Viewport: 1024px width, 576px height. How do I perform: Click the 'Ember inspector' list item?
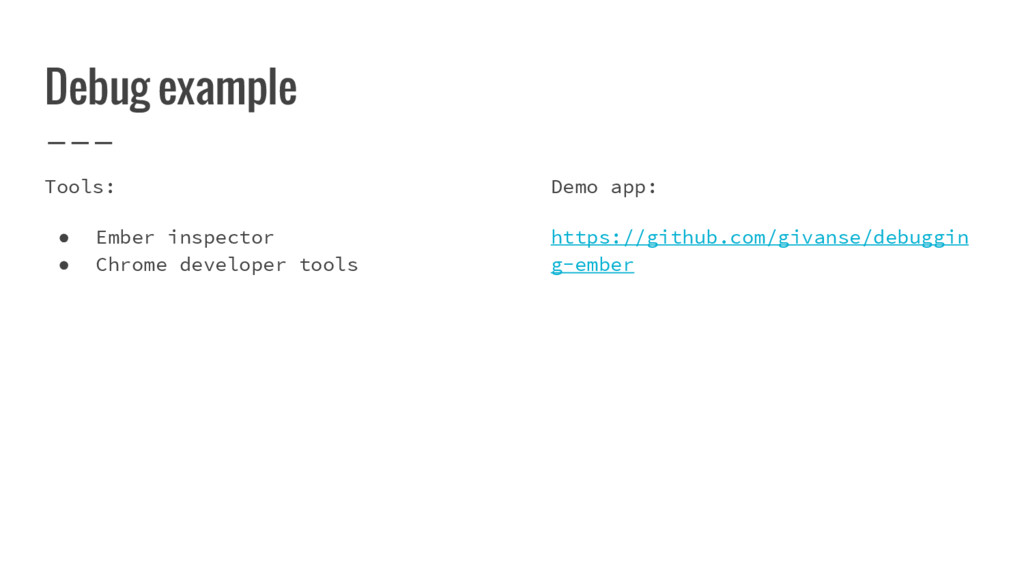pyautogui.click(x=185, y=237)
